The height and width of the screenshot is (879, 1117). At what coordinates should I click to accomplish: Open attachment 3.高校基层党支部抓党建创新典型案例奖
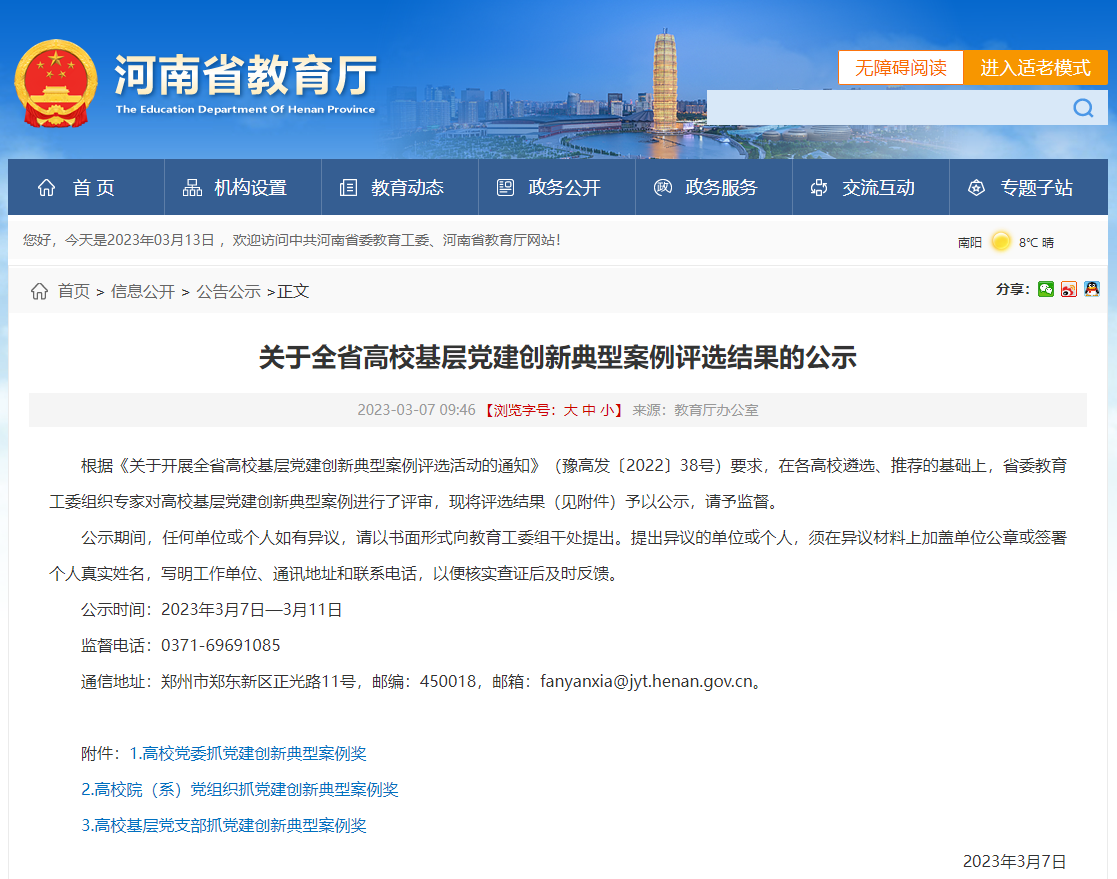point(224,825)
